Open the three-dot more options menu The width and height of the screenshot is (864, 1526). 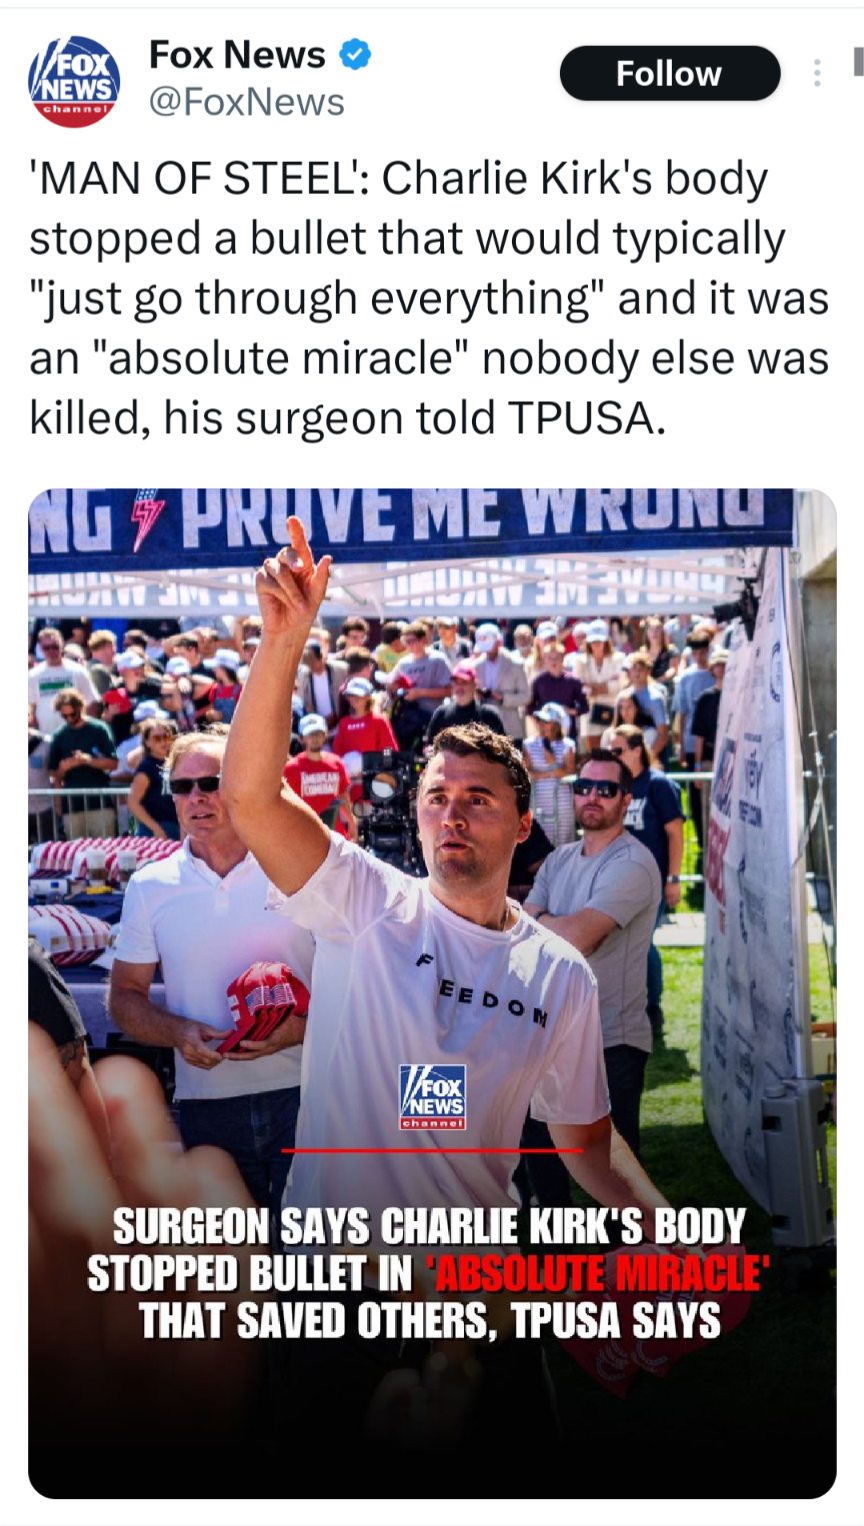[x=817, y=73]
